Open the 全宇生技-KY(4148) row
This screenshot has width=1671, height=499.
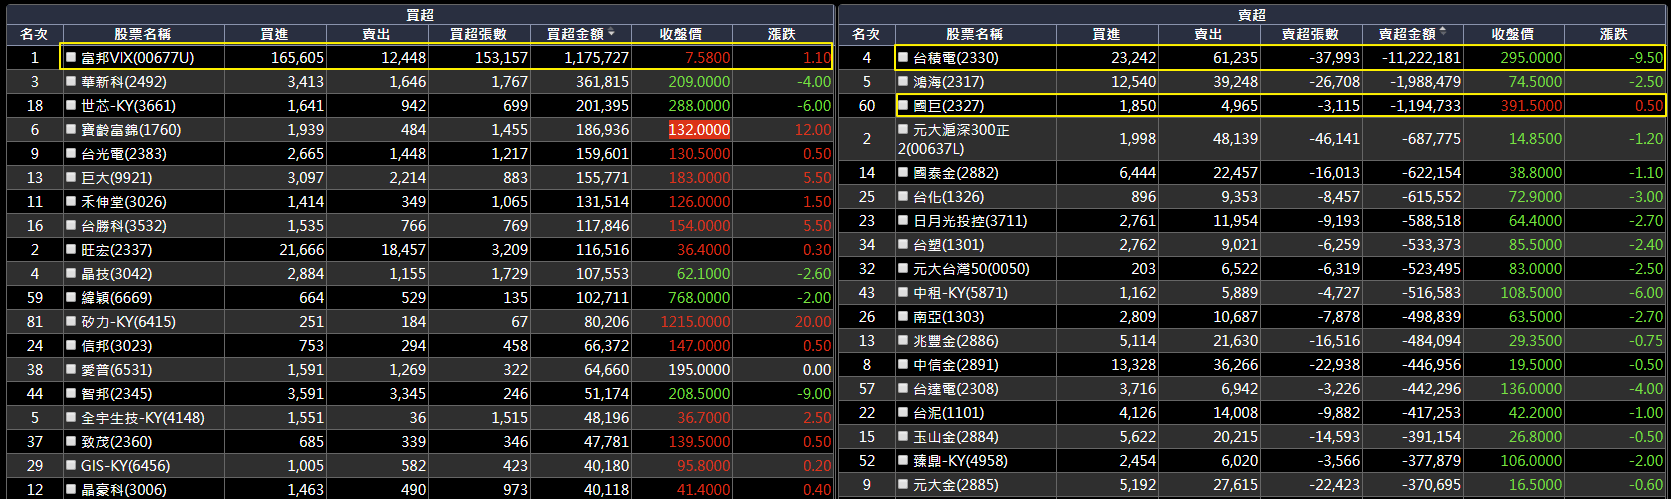[420, 417]
